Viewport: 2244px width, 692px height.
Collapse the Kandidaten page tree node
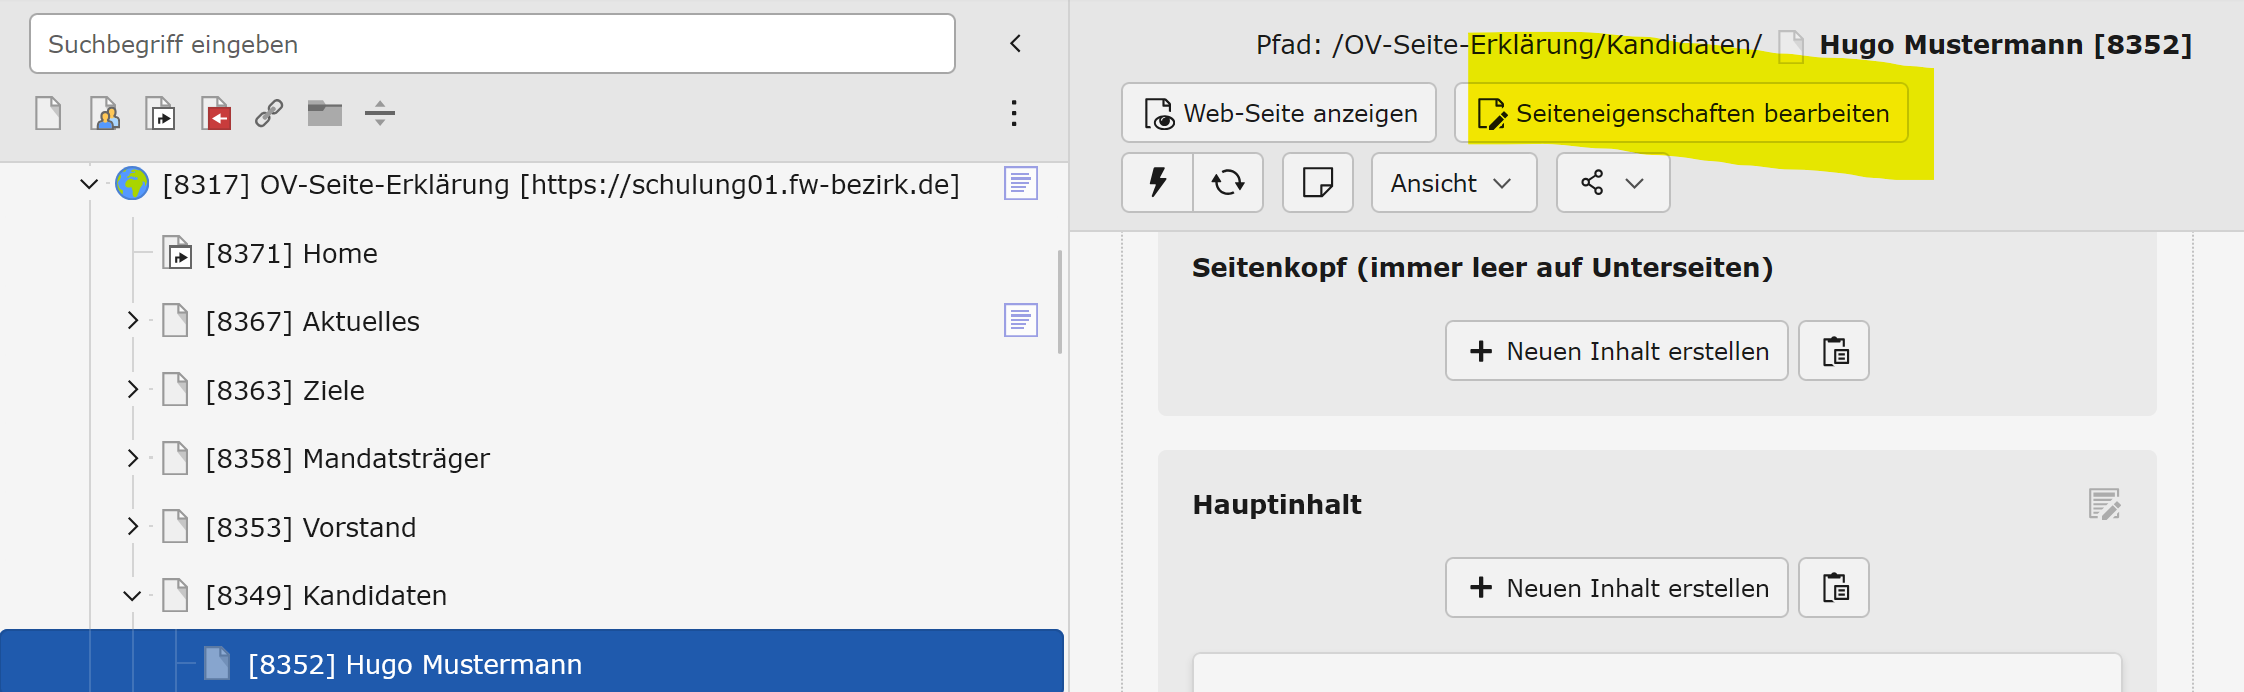pyautogui.click(x=132, y=595)
